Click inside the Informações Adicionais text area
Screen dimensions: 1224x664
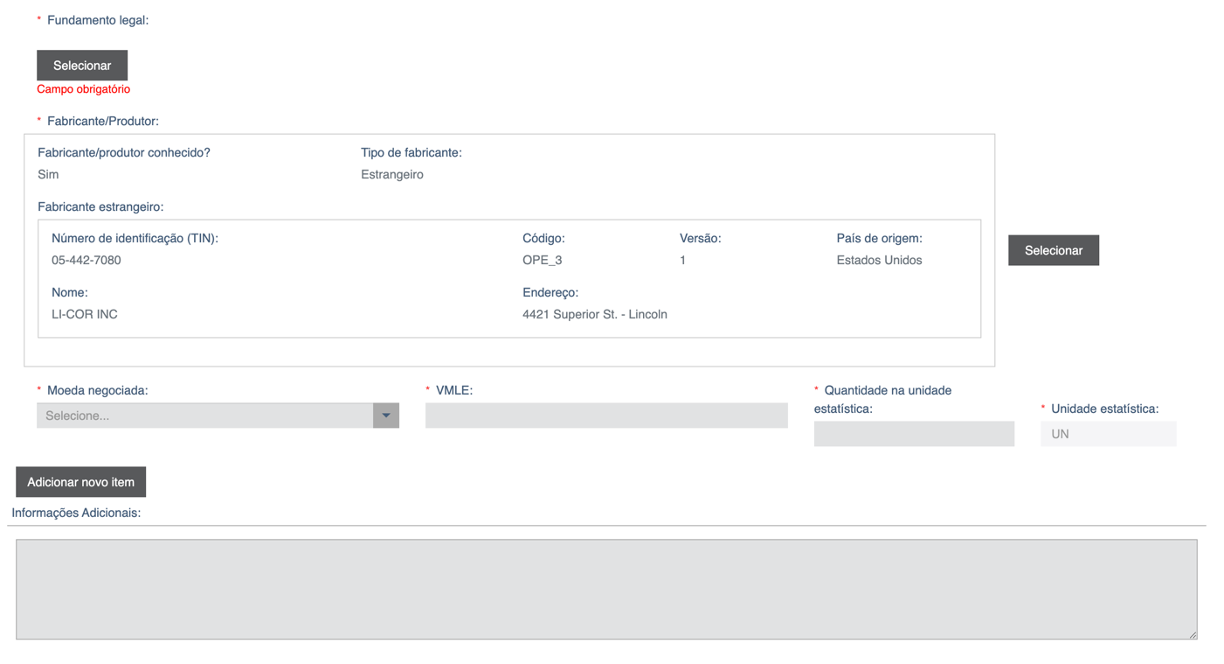(x=606, y=589)
